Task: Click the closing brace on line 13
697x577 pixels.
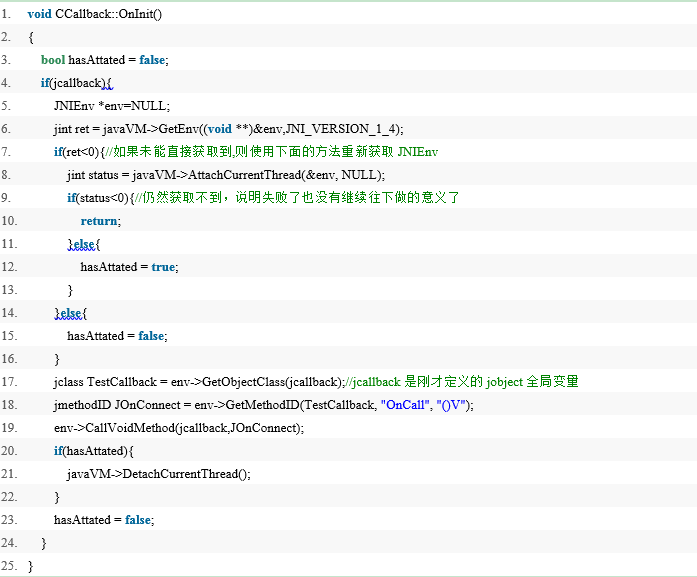Action: click(70, 290)
